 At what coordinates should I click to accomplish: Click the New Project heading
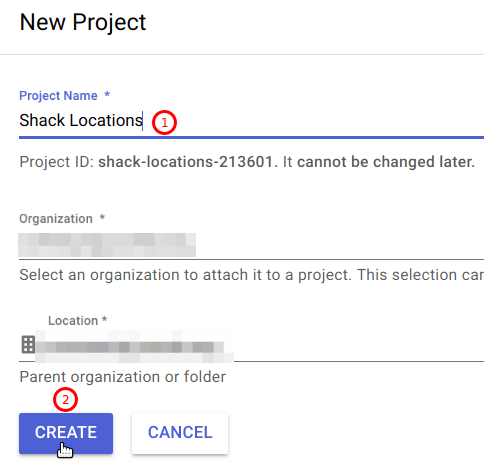83,22
